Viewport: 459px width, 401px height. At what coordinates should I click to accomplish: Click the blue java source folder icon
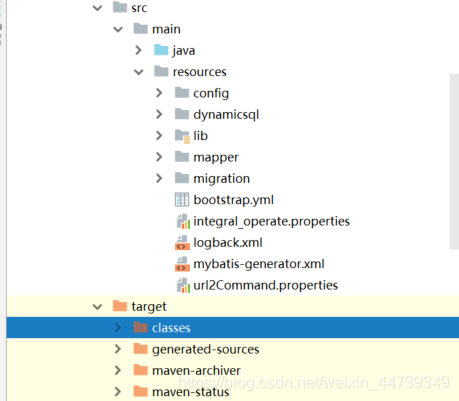(x=161, y=50)
